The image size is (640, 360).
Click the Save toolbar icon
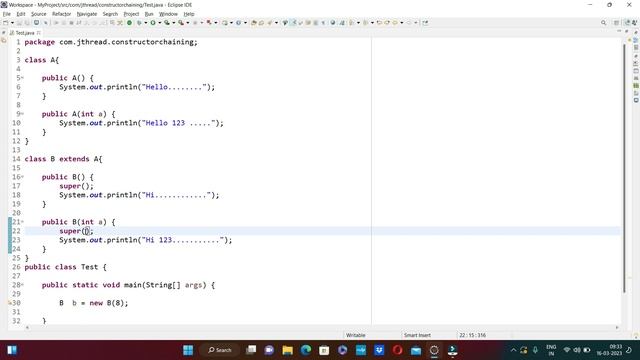(19, 23)
